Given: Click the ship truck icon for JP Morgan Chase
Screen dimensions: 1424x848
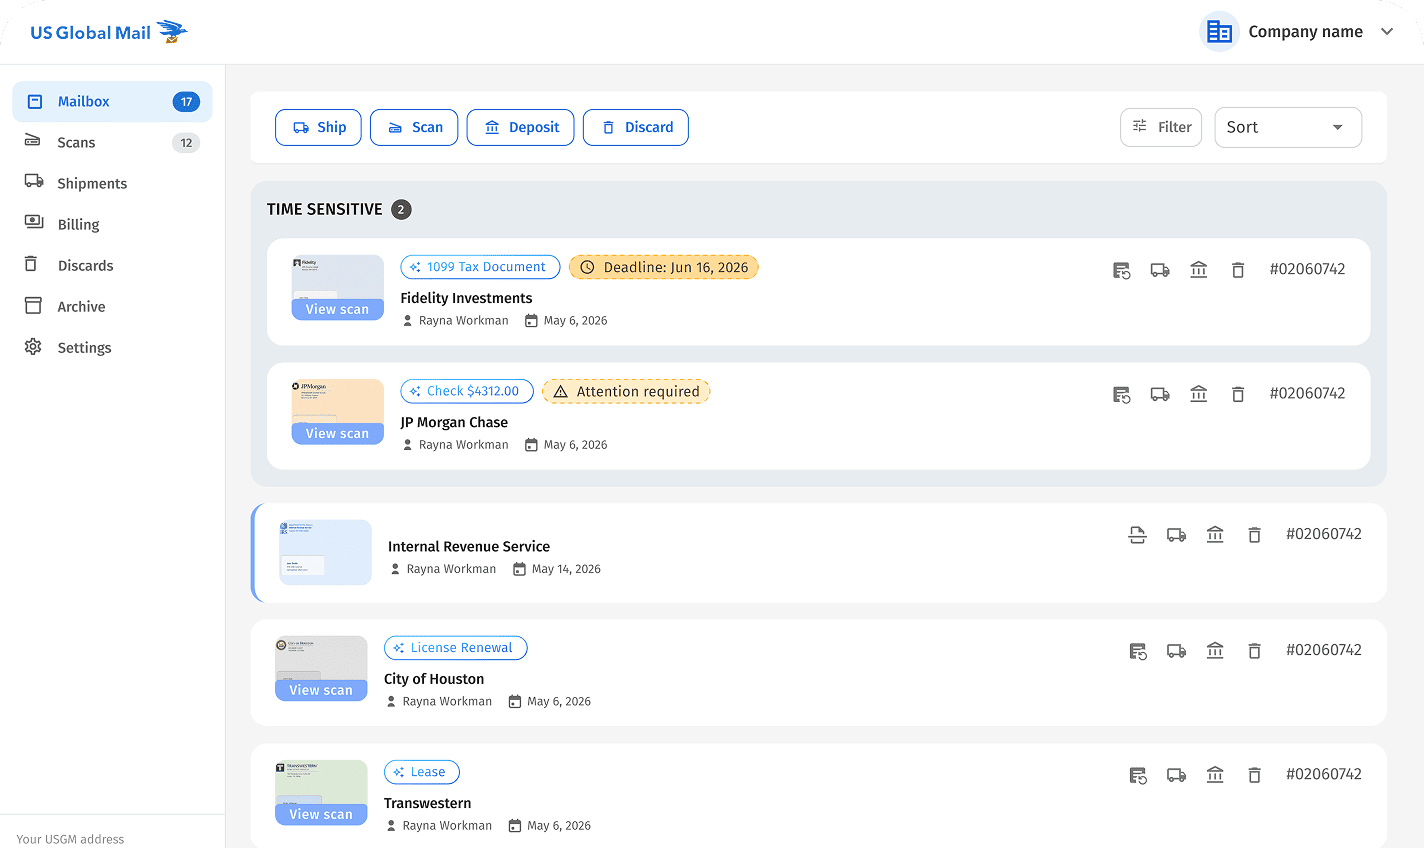Looking at the screenshot, I should click(x=1160, y=394).
